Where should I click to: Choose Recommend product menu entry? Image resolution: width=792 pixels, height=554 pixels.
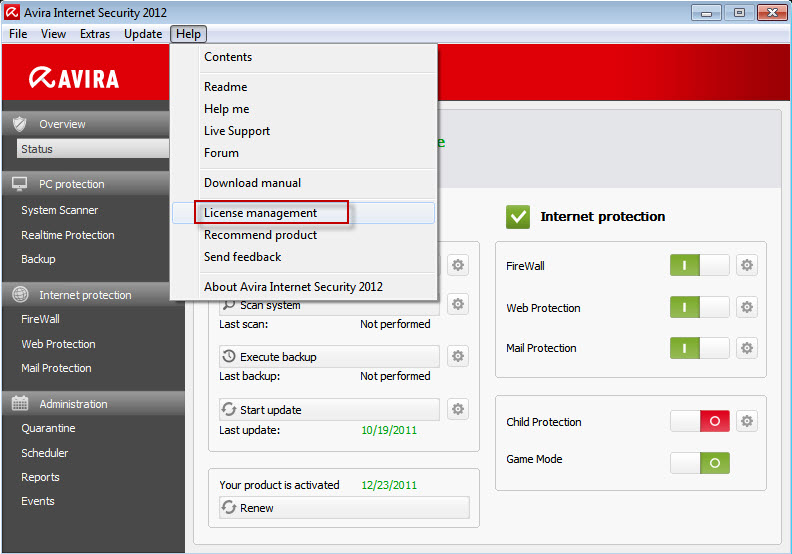click(x=304, y=235)
